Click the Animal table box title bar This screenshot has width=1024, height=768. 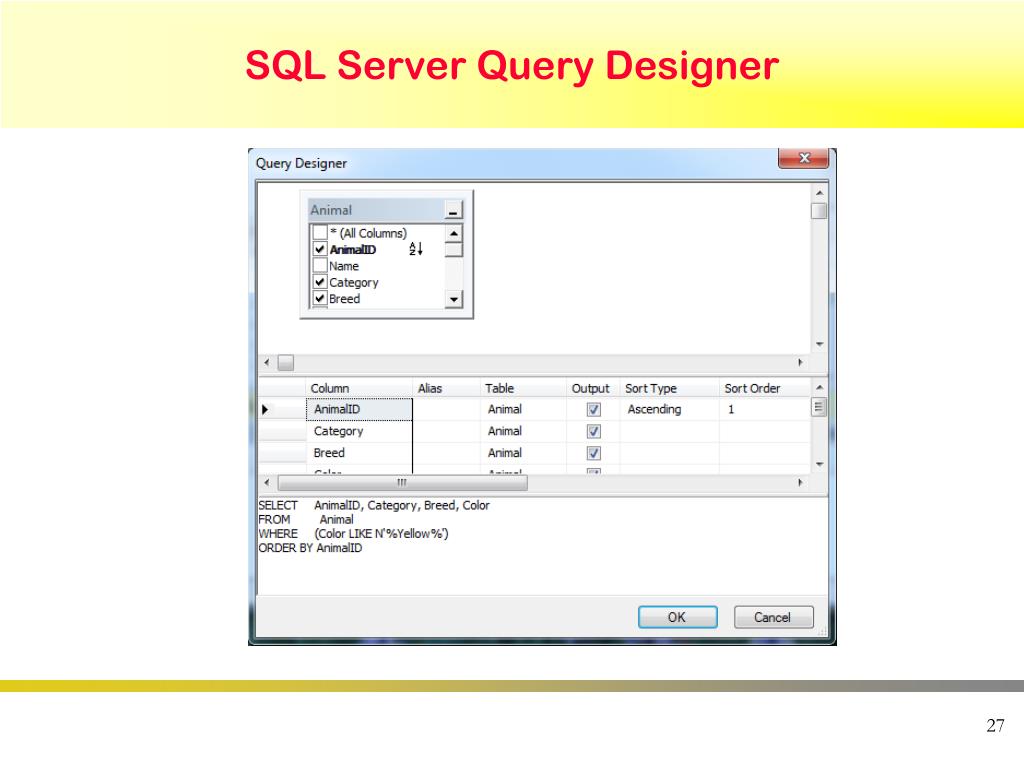click(376, 210)
